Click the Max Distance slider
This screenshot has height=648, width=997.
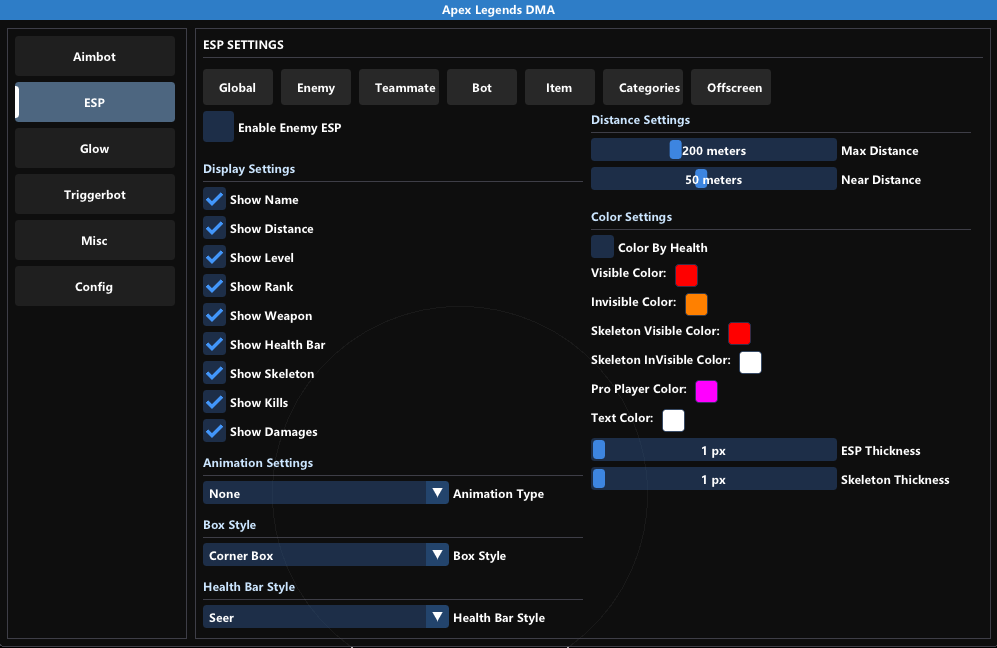713,150
